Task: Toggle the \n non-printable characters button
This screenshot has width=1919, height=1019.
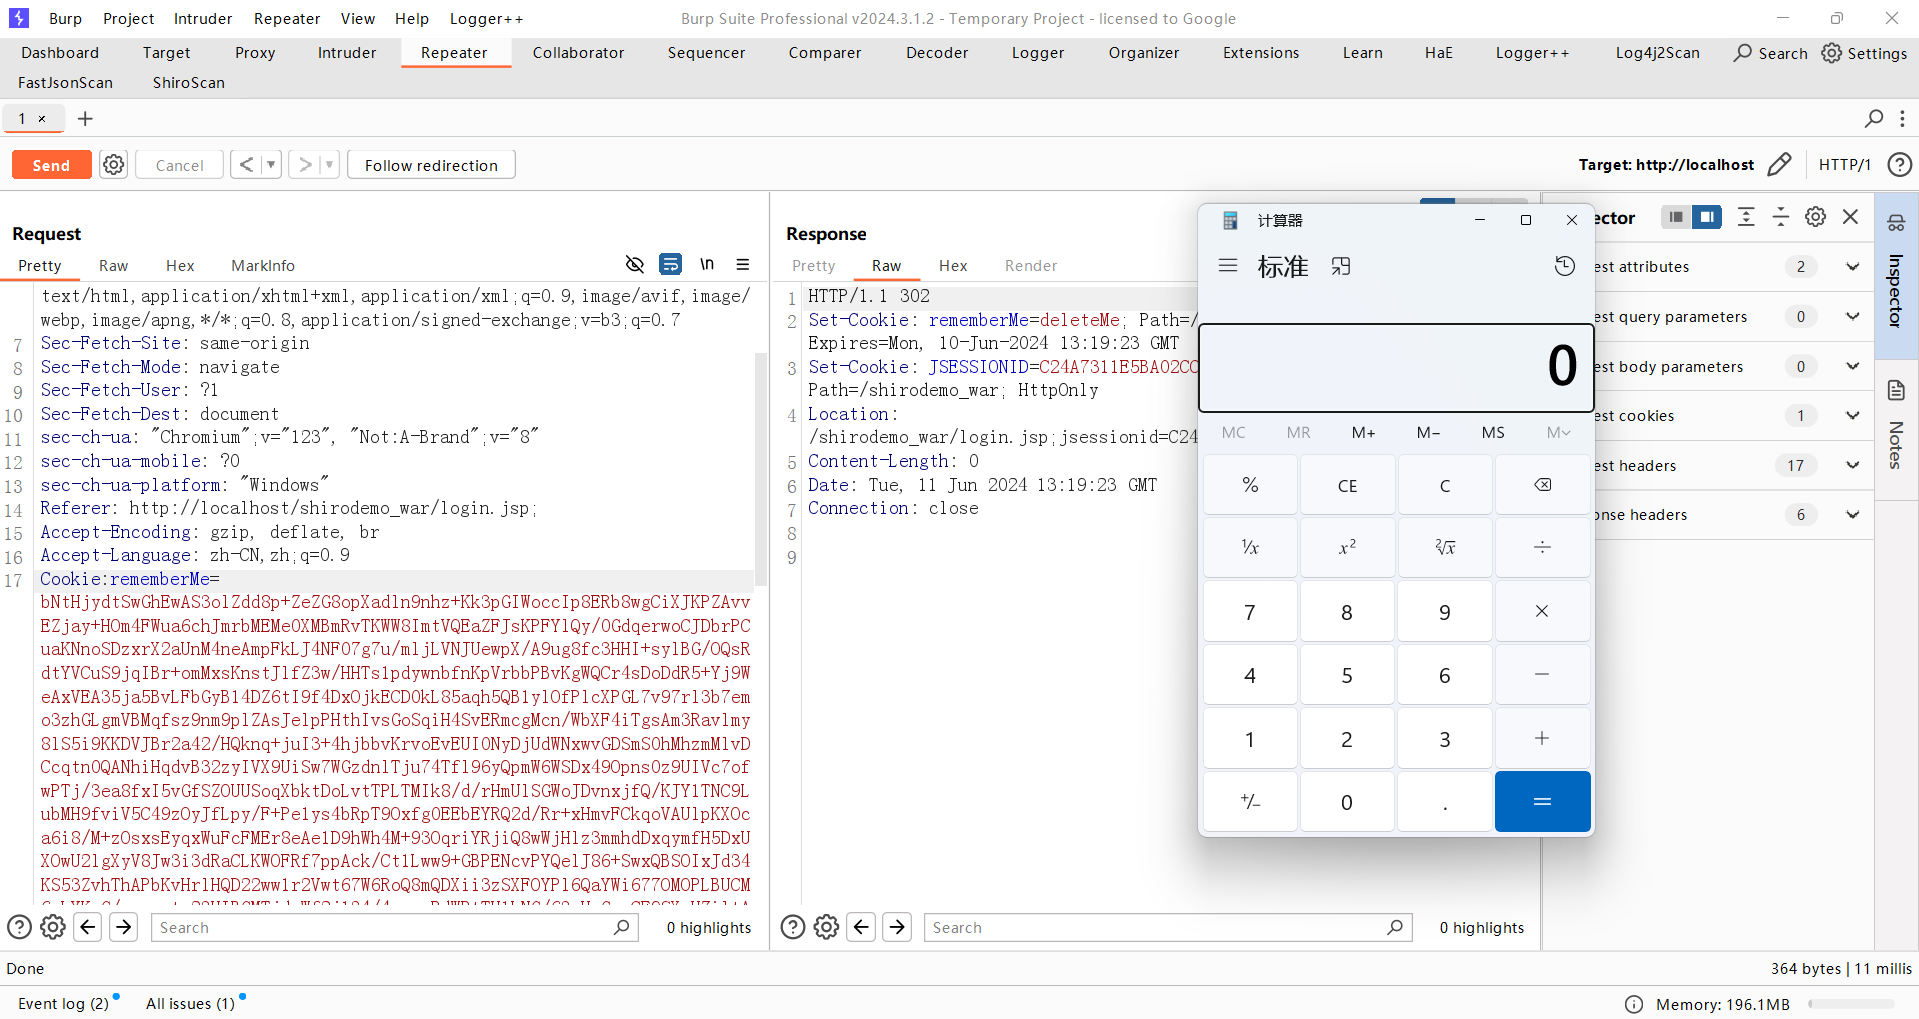Action: (707, 264)
